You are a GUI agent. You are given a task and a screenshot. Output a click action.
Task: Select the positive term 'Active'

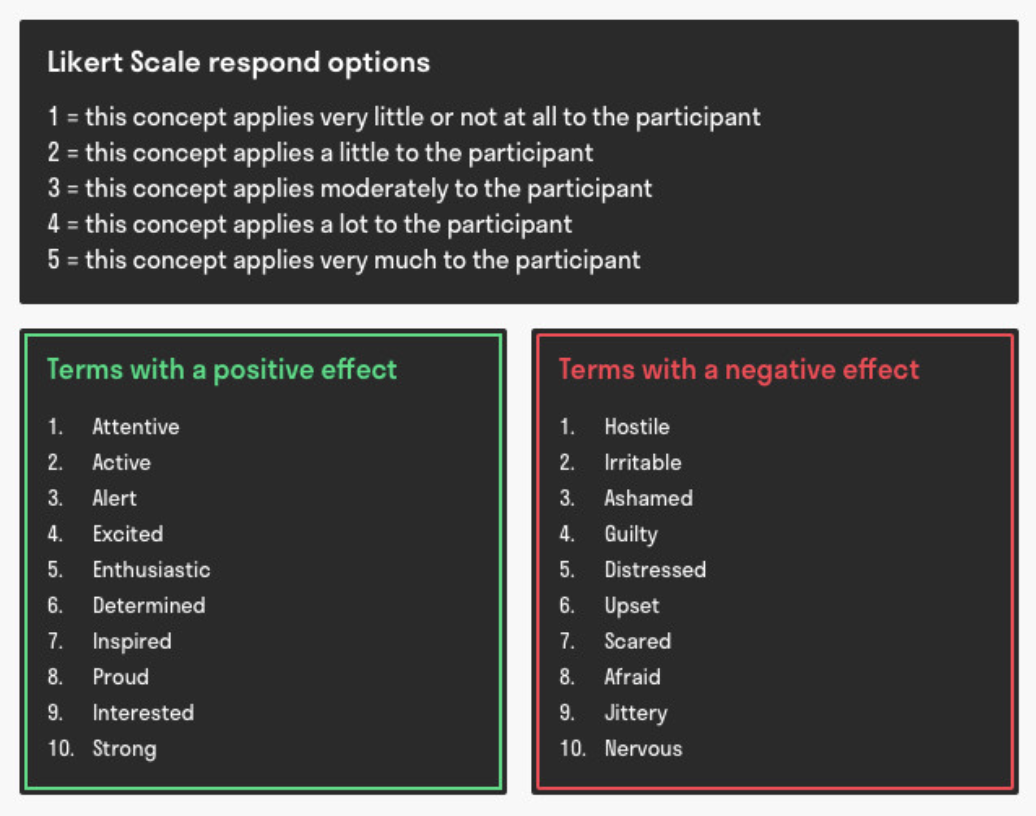click(122, 463)
